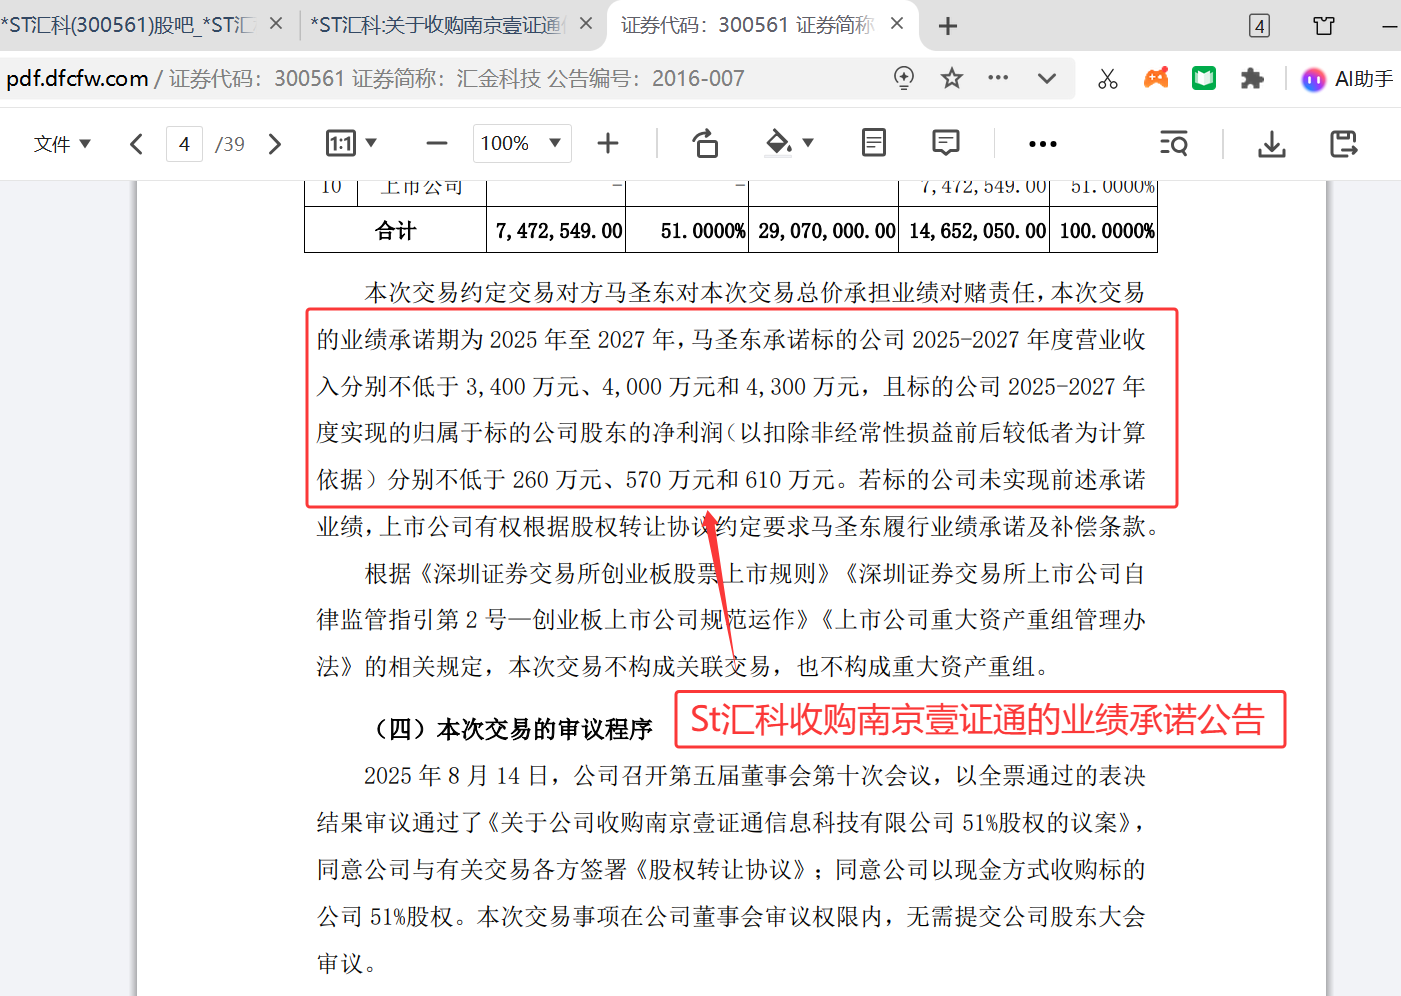Open the 文件 menu in PDF toolbar
This screenshot has width=1401, height=996.
[x=62, y=144]
